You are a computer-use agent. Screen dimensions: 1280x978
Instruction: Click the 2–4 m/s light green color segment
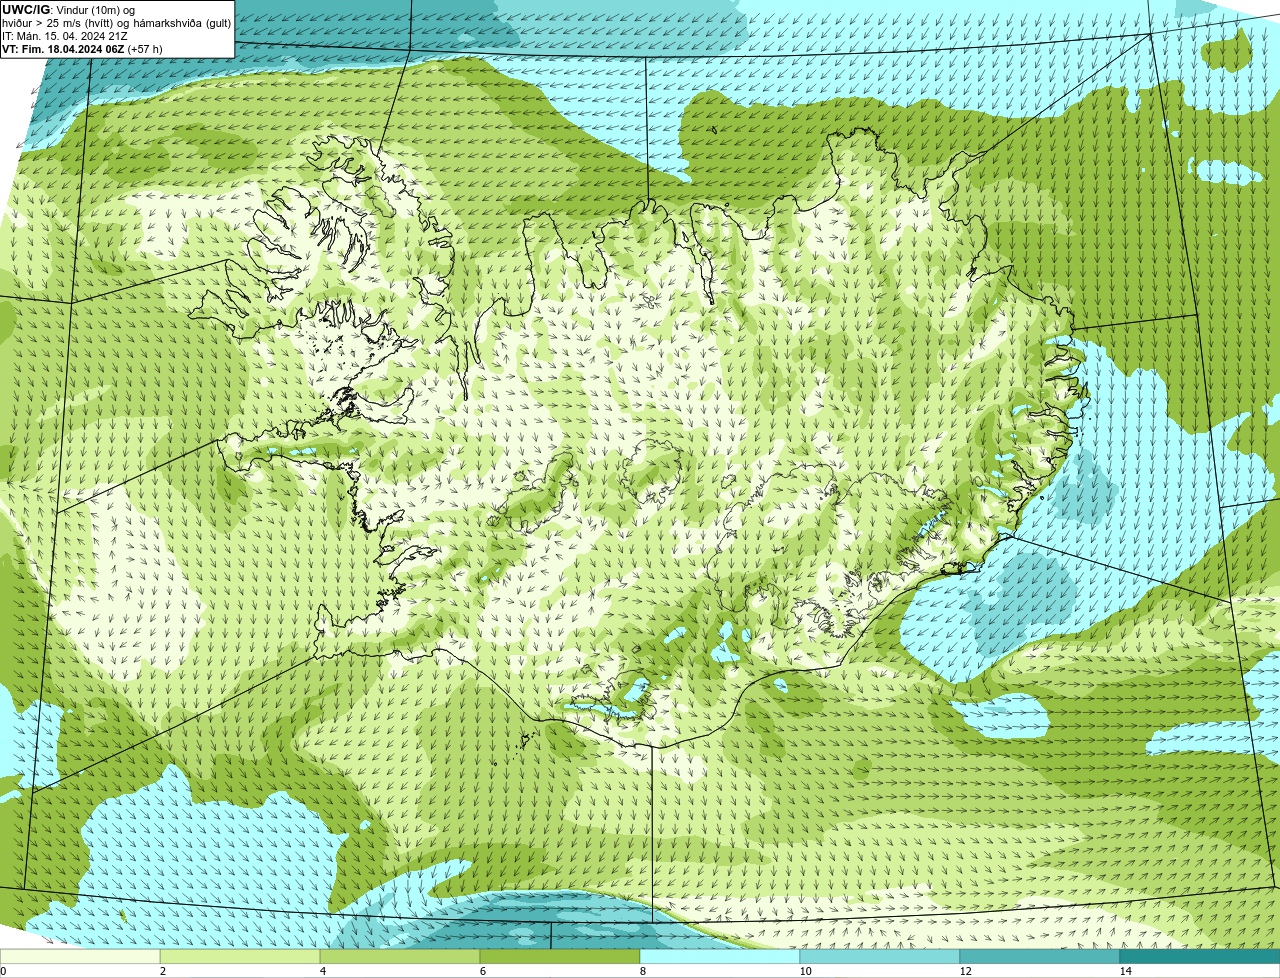240,957
